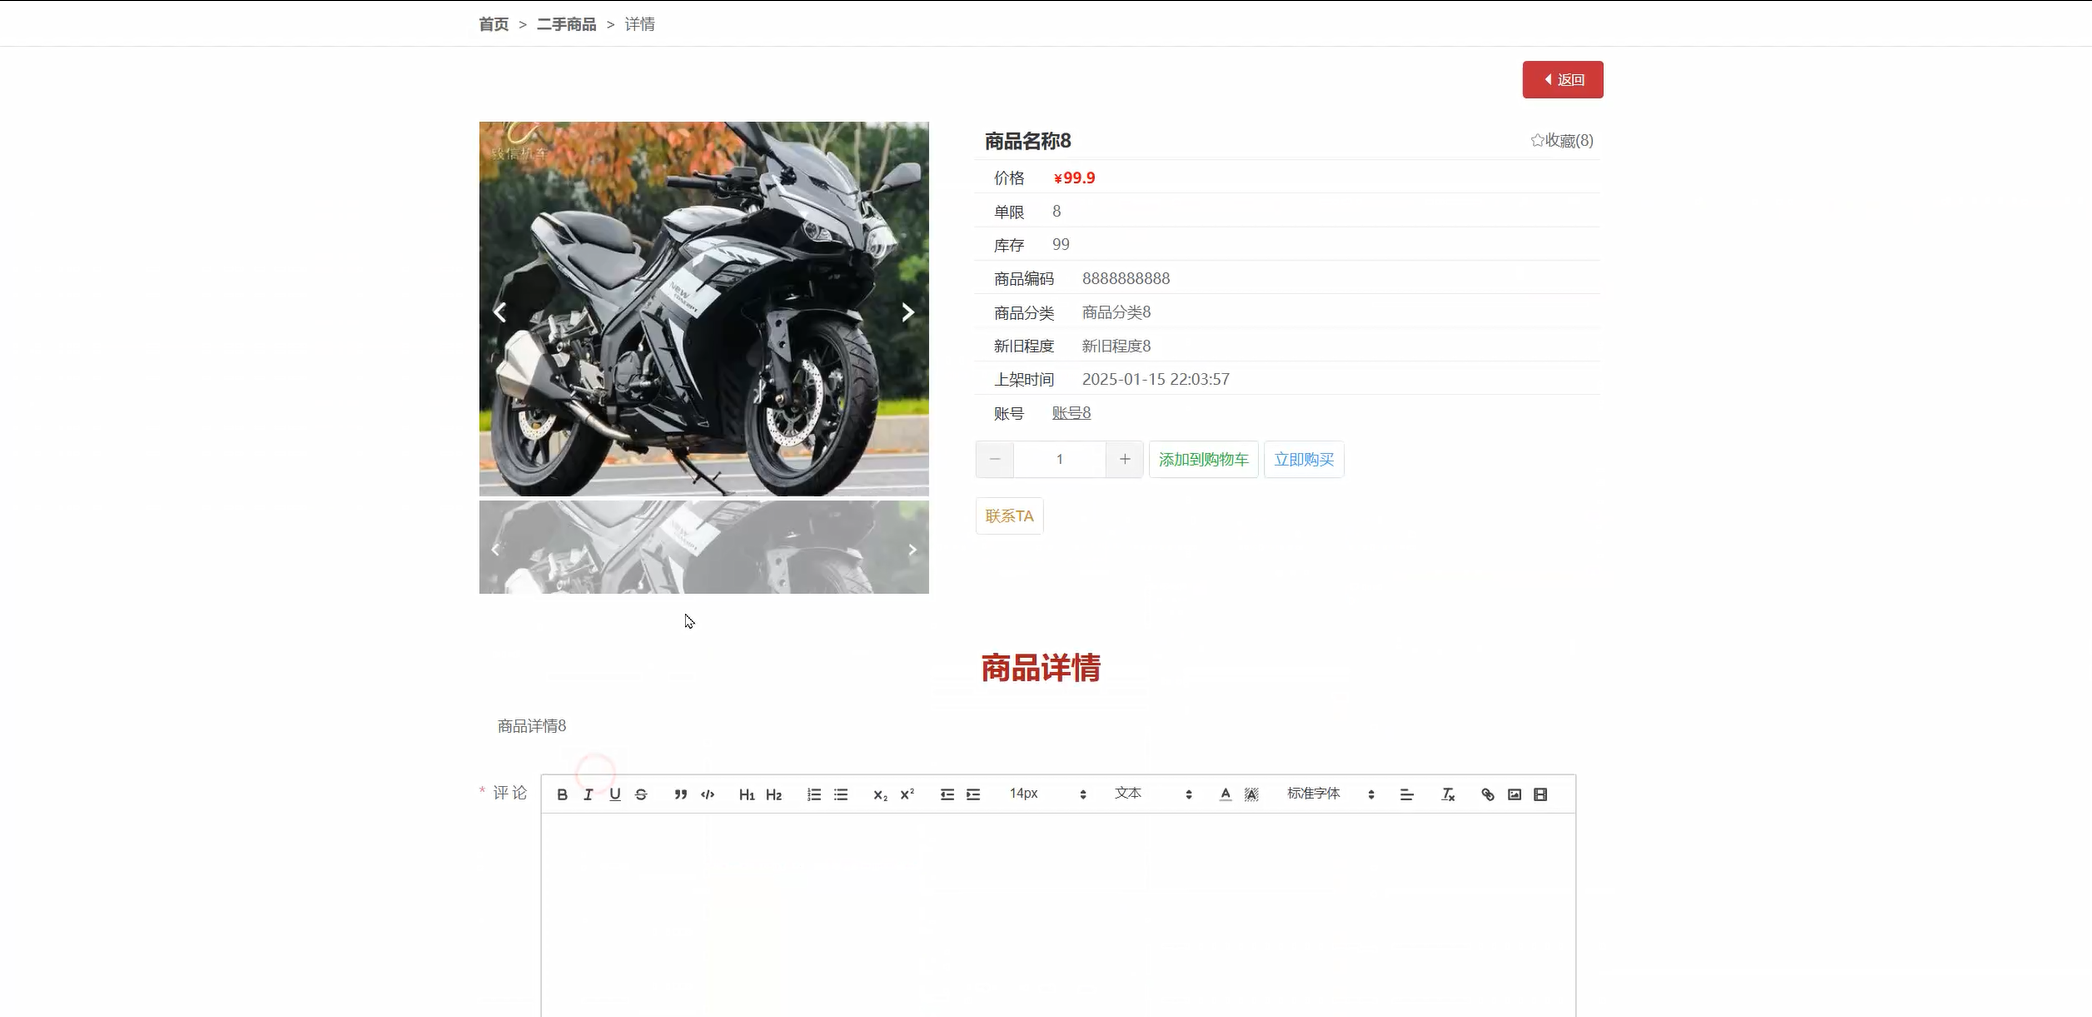Apply Heading 1 style in the editor
The width and height of the screenshot is (2092, 1017).
[x=746, y=793]
